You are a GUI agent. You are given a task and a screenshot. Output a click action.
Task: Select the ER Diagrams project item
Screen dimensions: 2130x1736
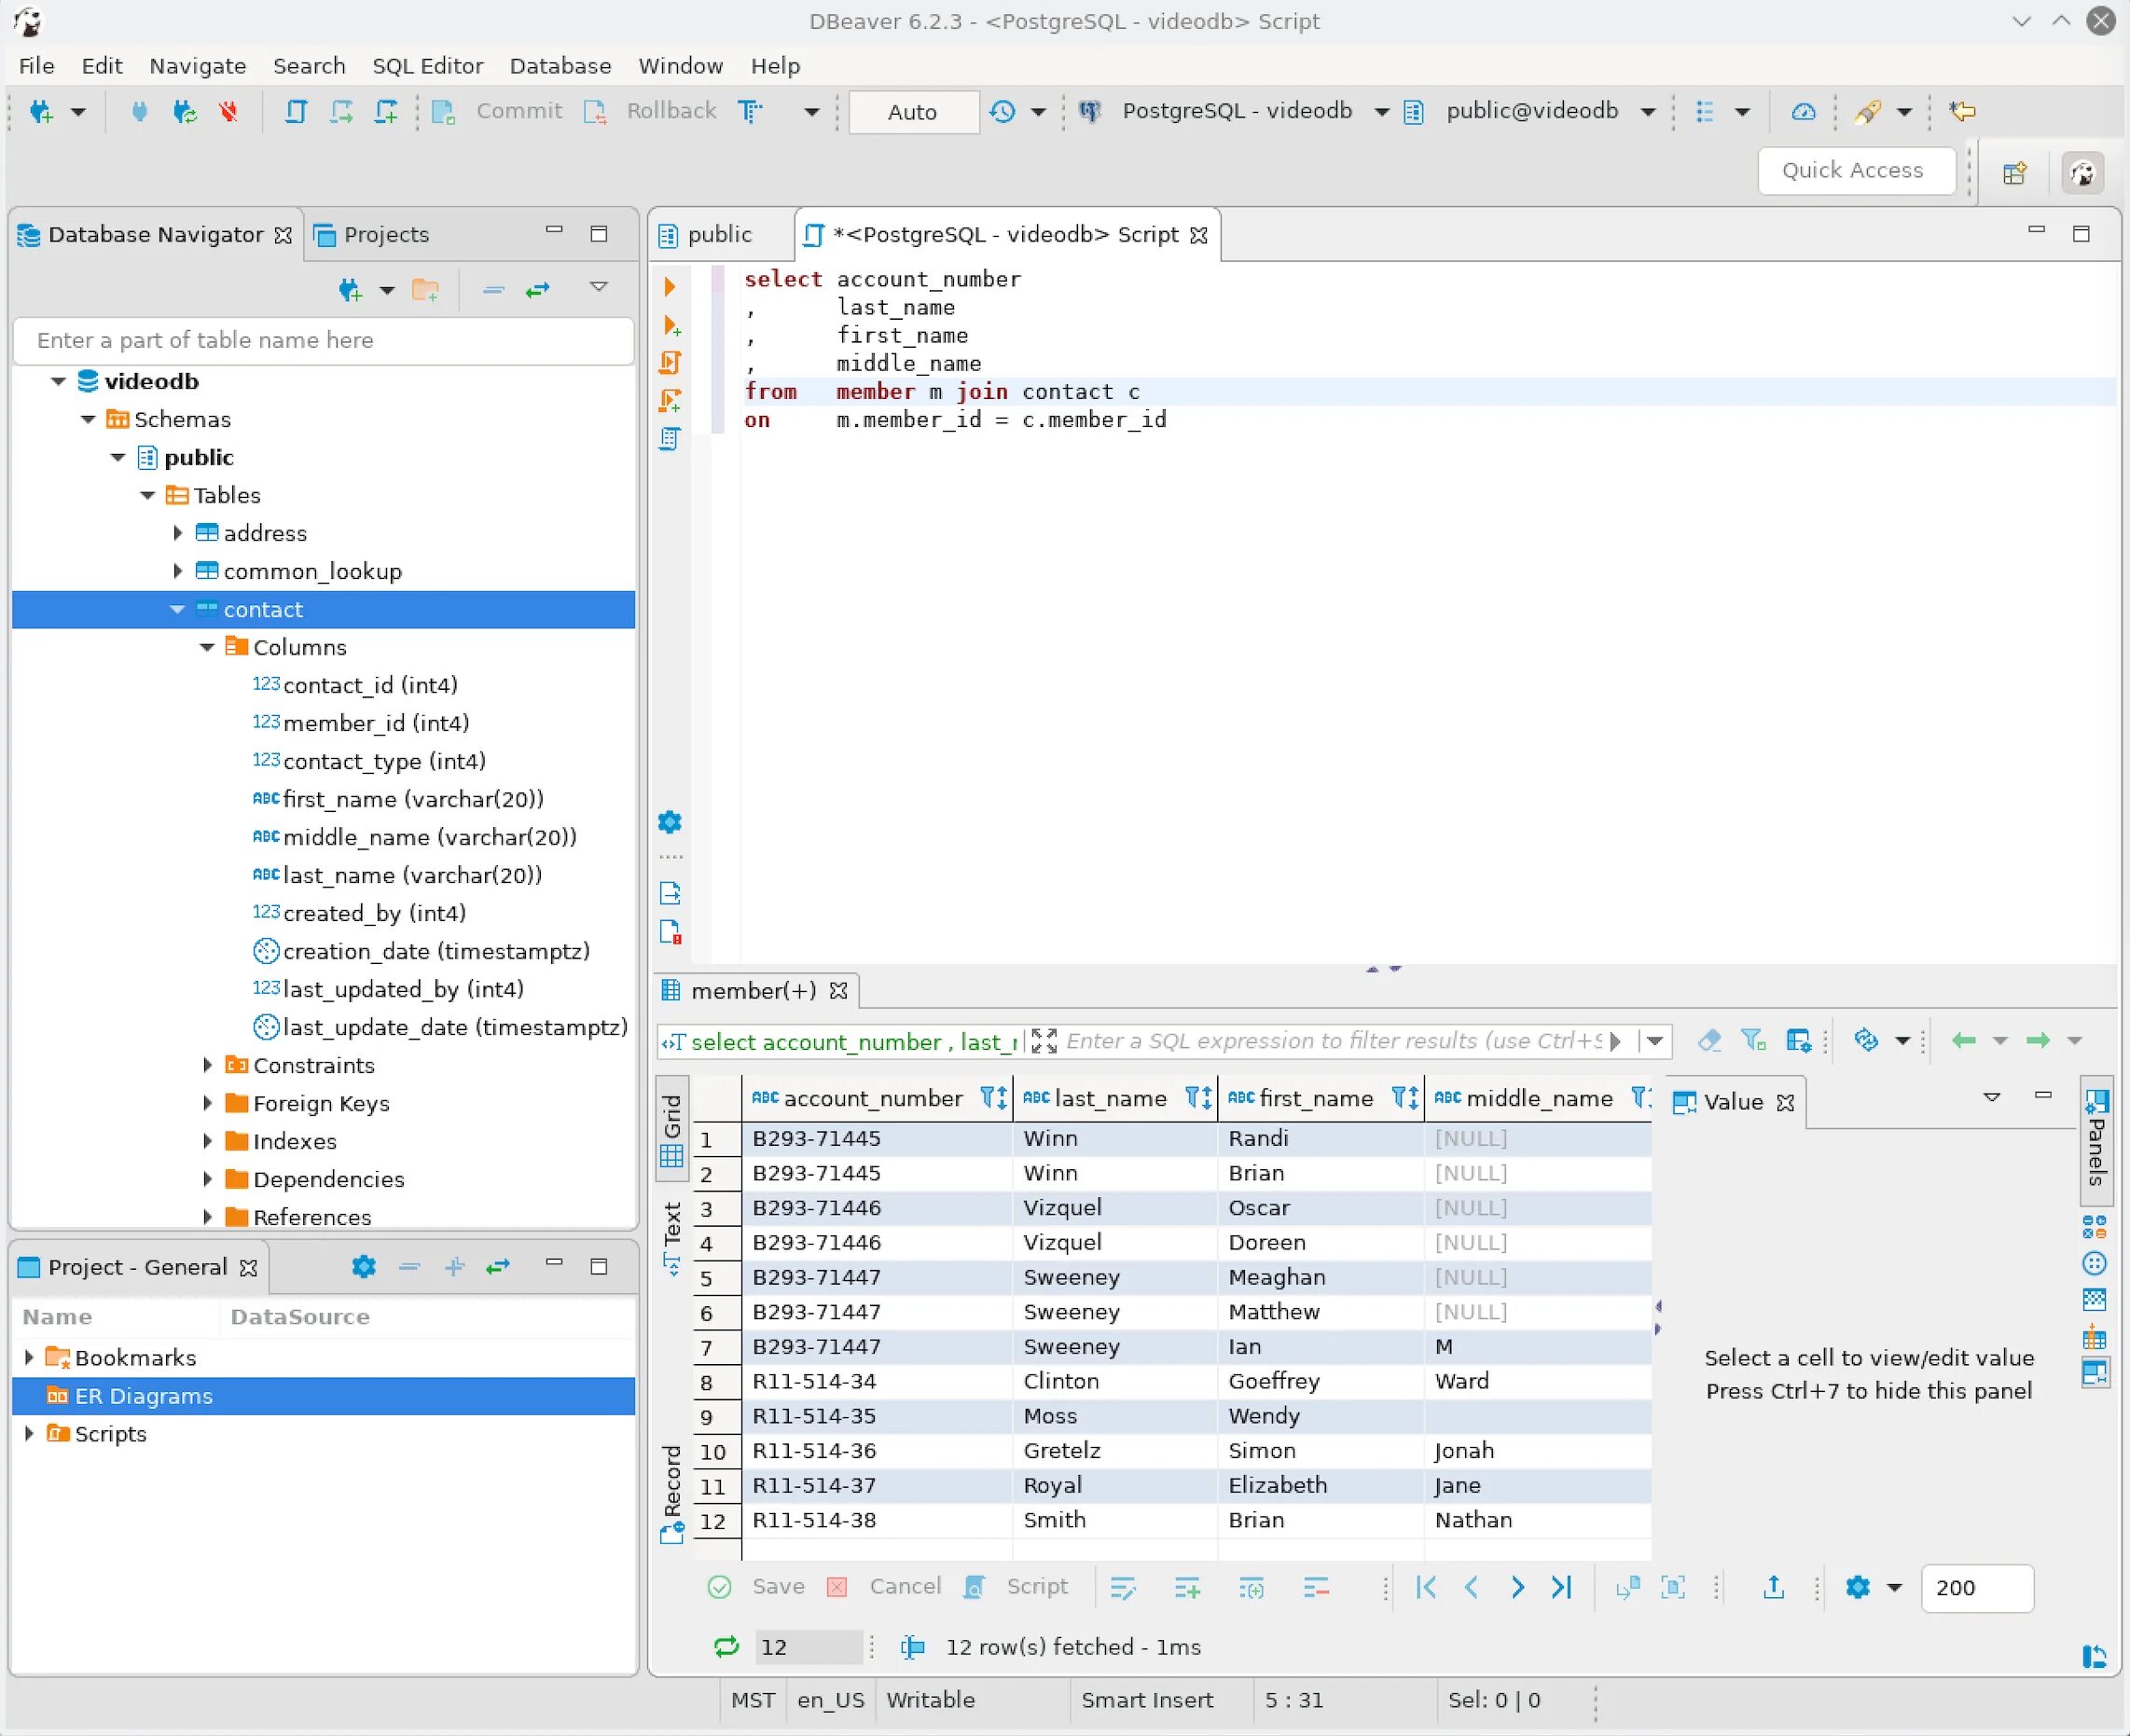click(143, 1396)
